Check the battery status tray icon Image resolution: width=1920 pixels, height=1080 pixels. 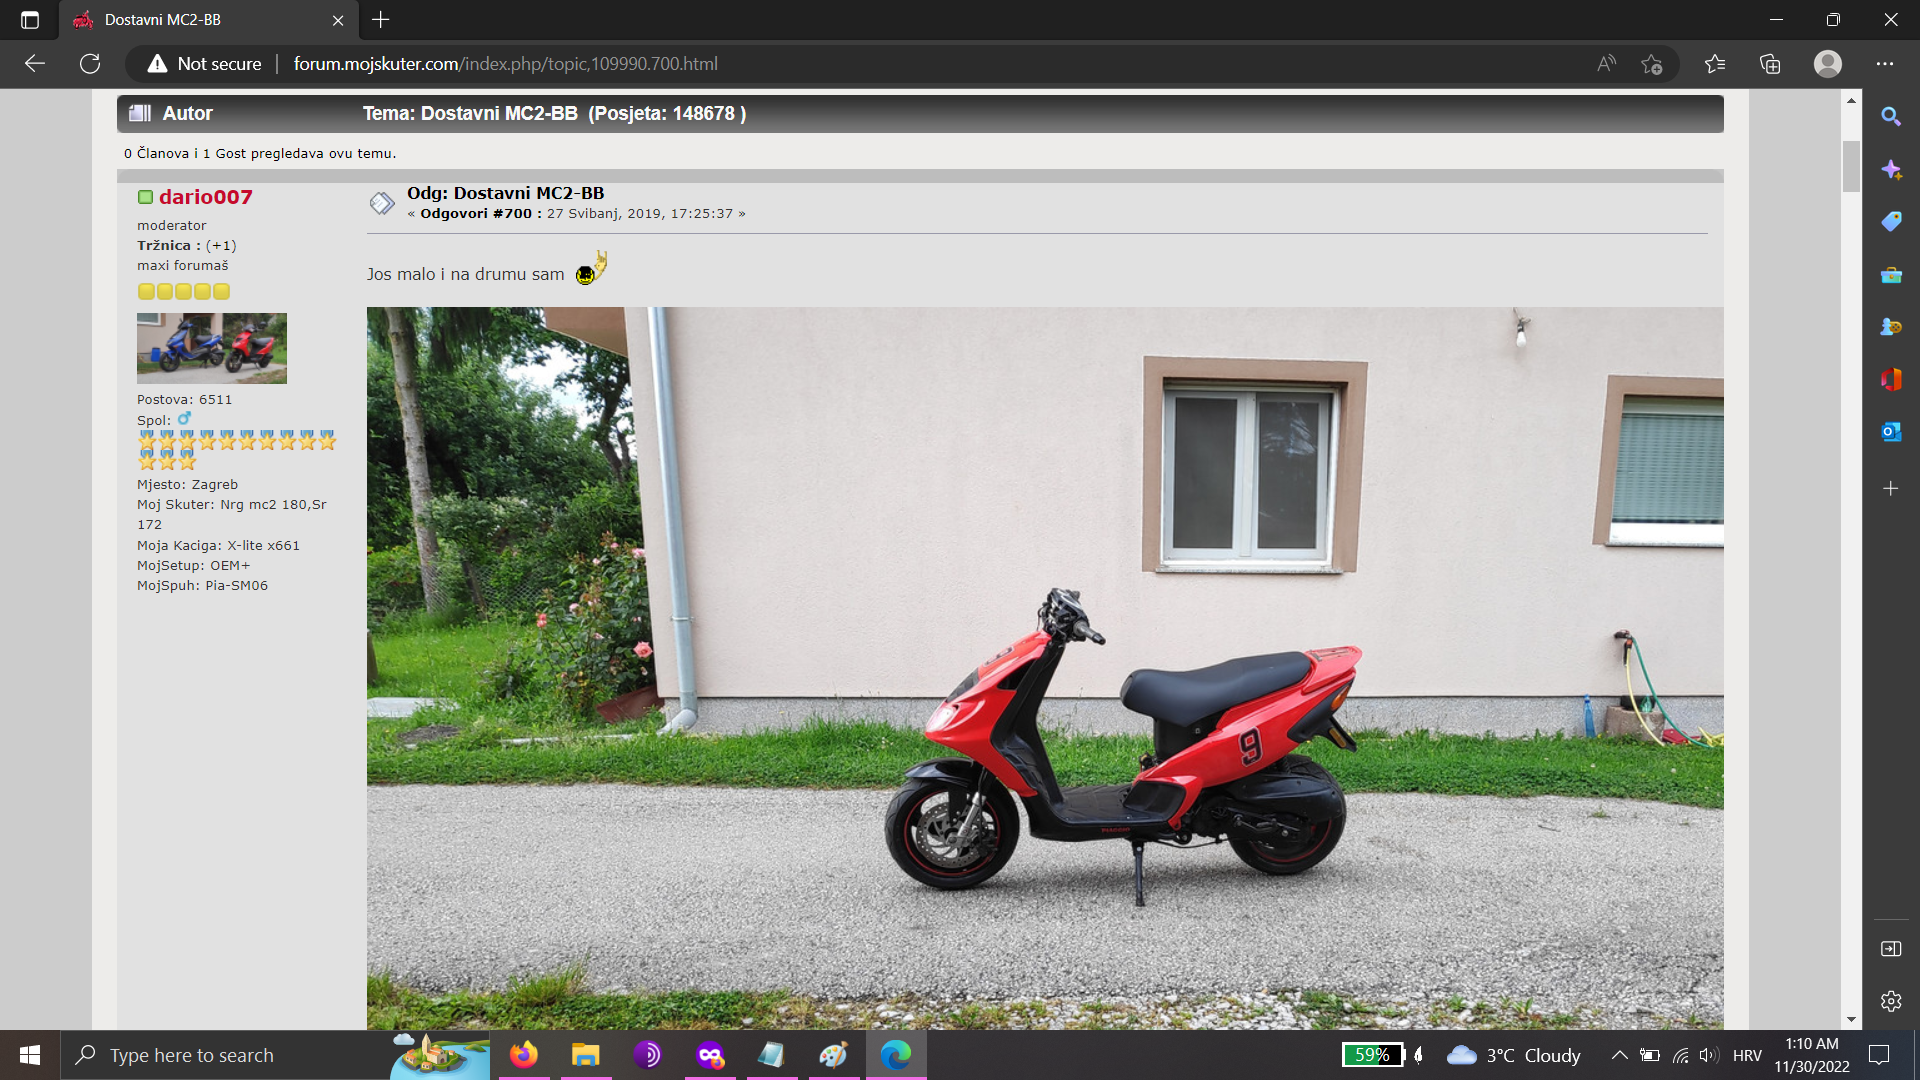(x=1650, y=1055)
